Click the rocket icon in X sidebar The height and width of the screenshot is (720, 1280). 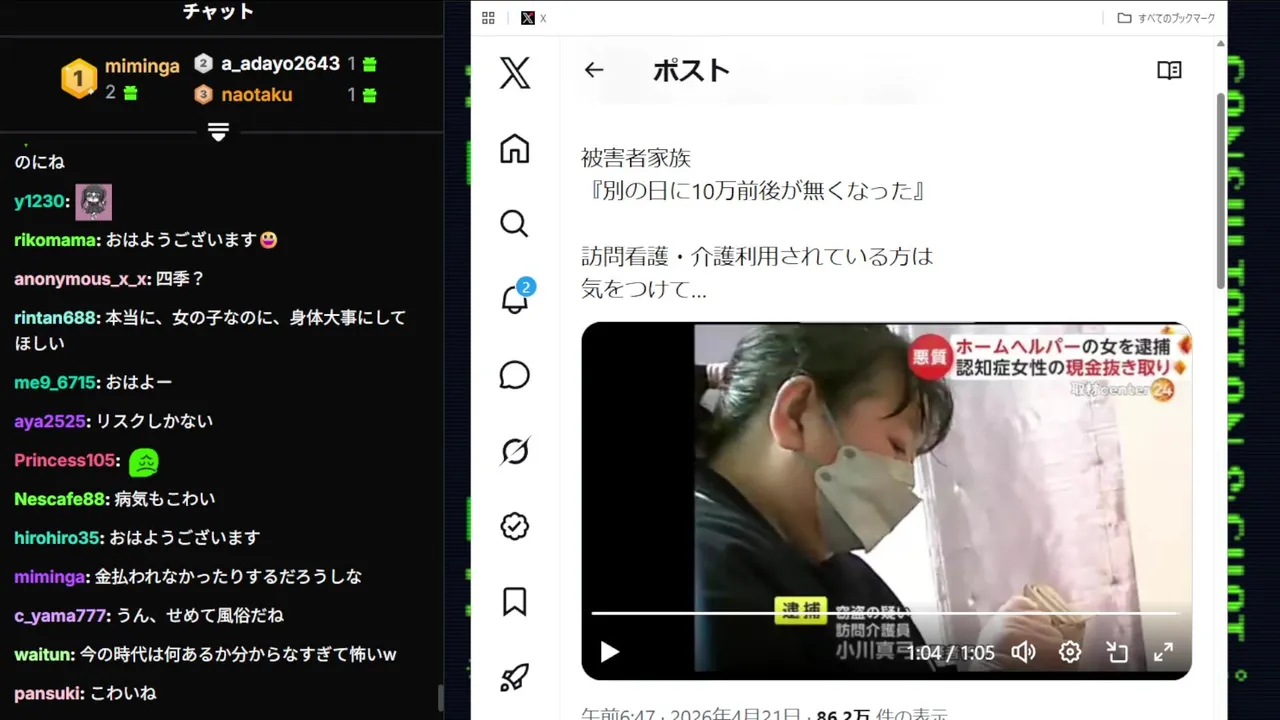[514, 677]
